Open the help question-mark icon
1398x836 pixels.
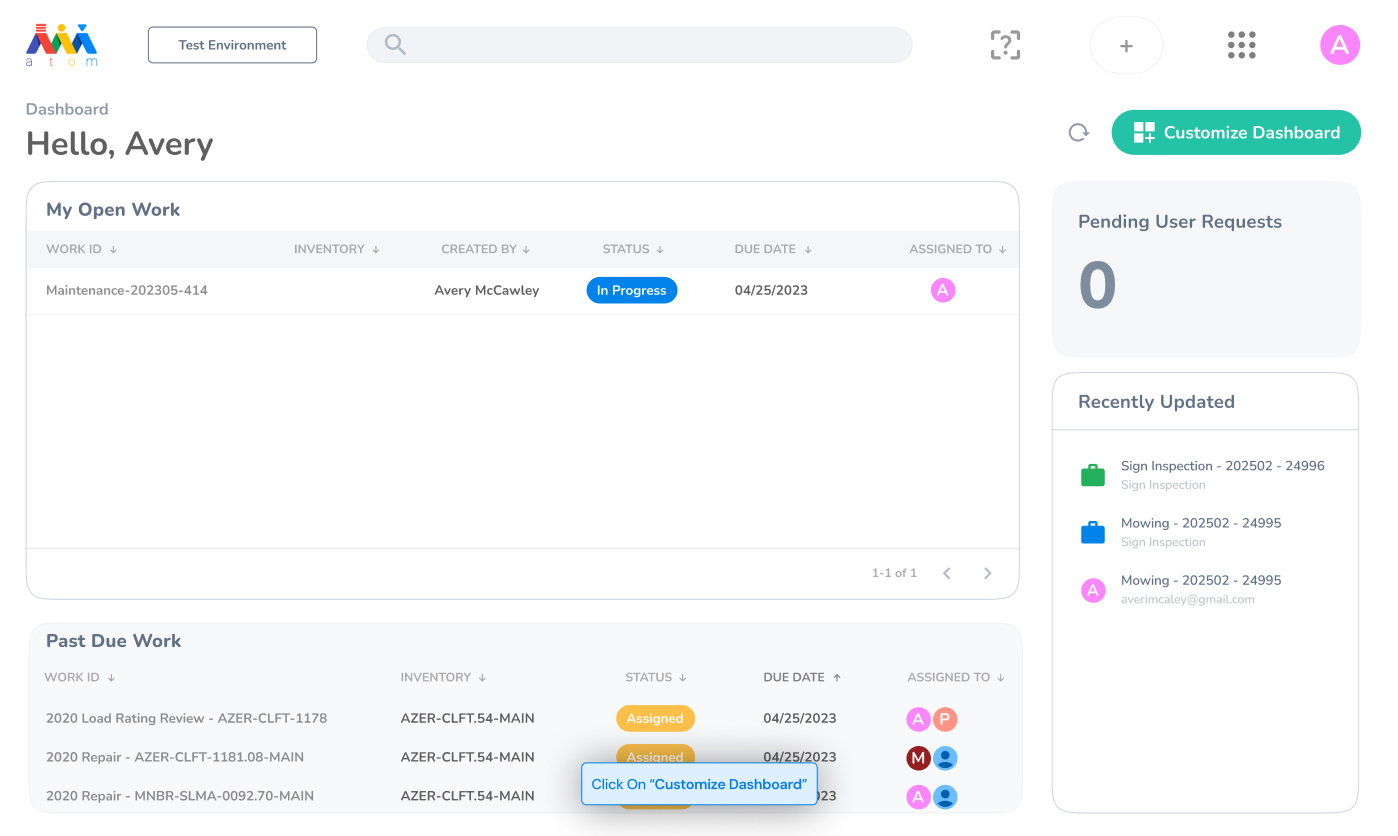point(1005,45)
